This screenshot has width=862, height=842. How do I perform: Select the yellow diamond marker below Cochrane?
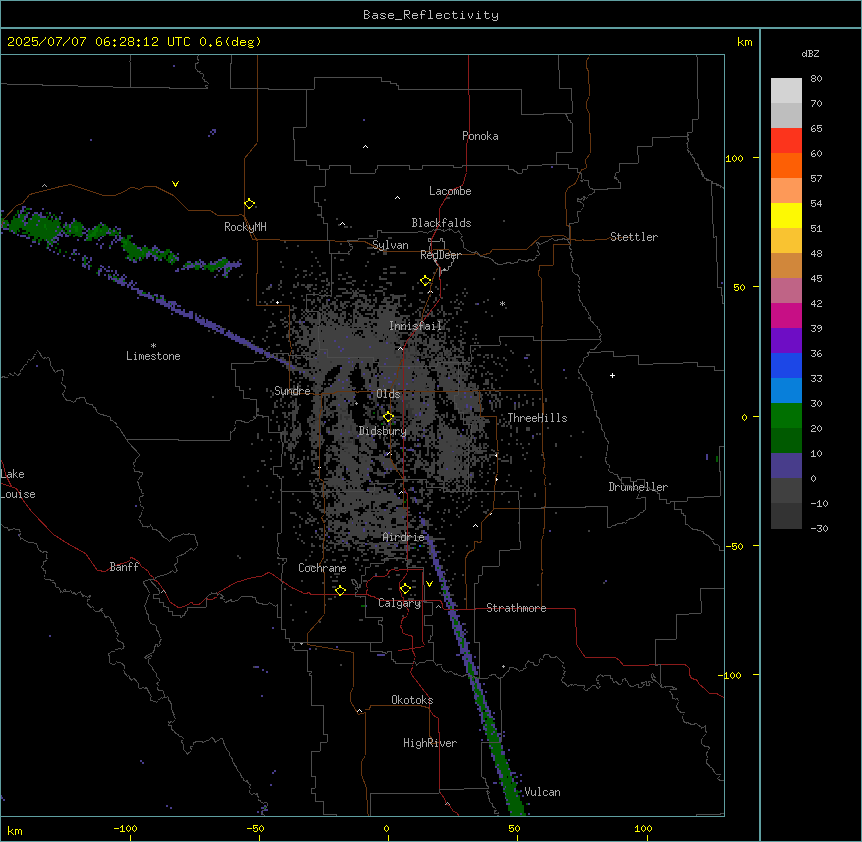[x=340, y=591]
